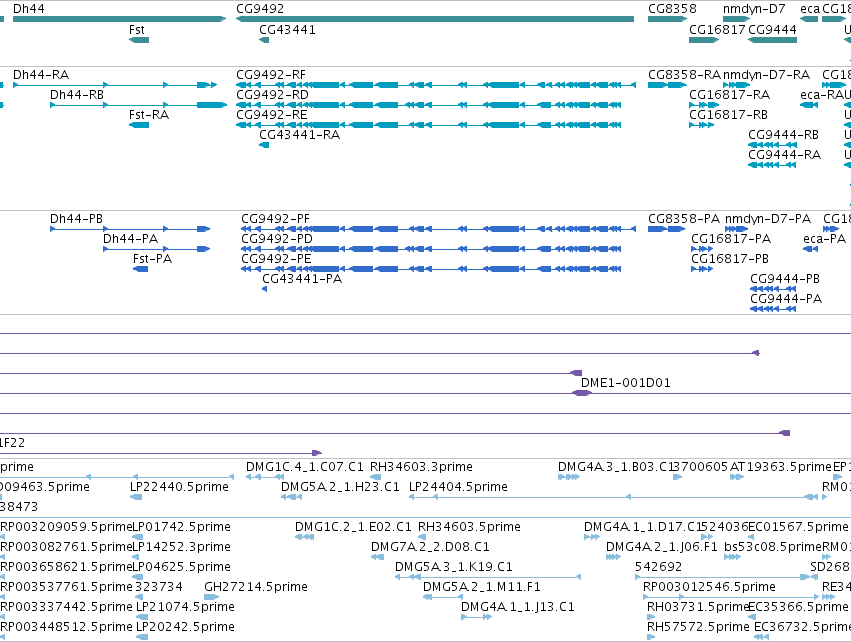
Task: Click the CG8358-RA transcript label
Action: (x=684, y=75)
